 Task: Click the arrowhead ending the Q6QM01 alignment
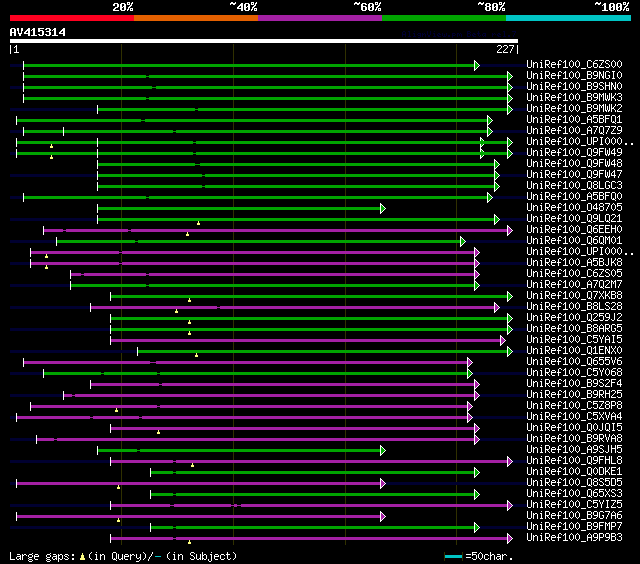(463, 242)
